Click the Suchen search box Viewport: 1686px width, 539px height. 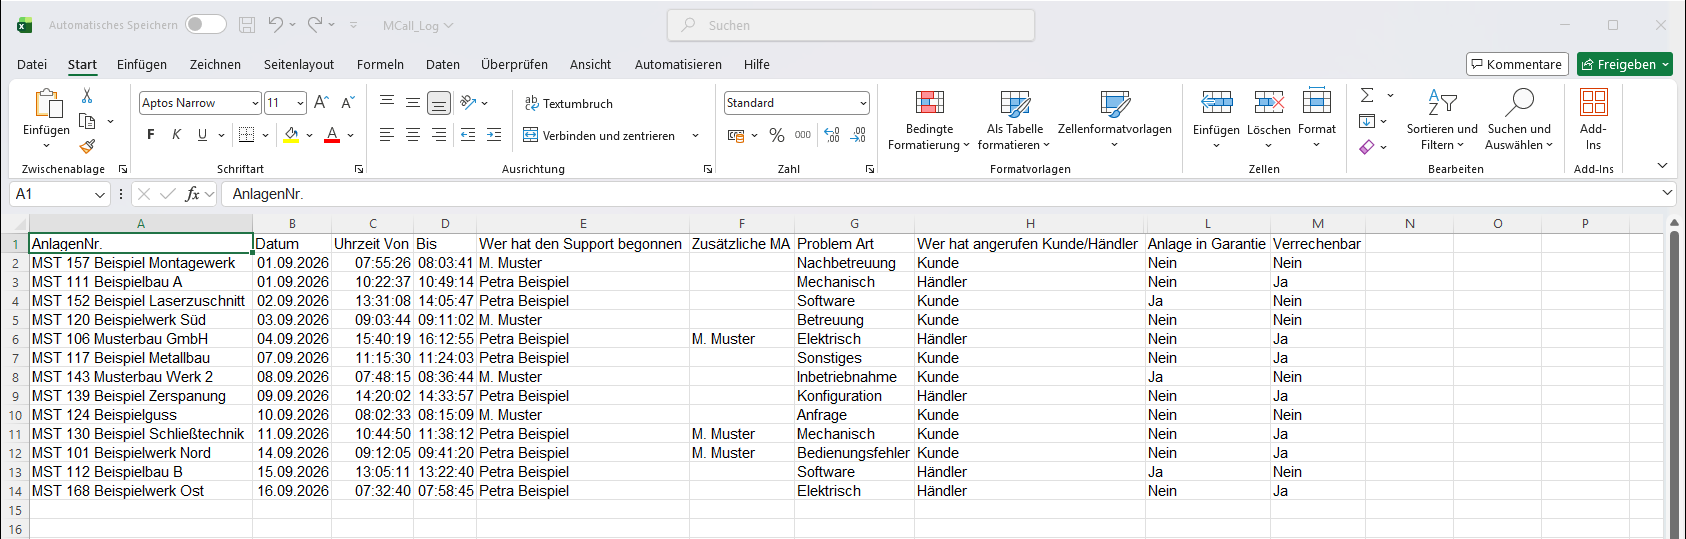[x=851, y=25]
